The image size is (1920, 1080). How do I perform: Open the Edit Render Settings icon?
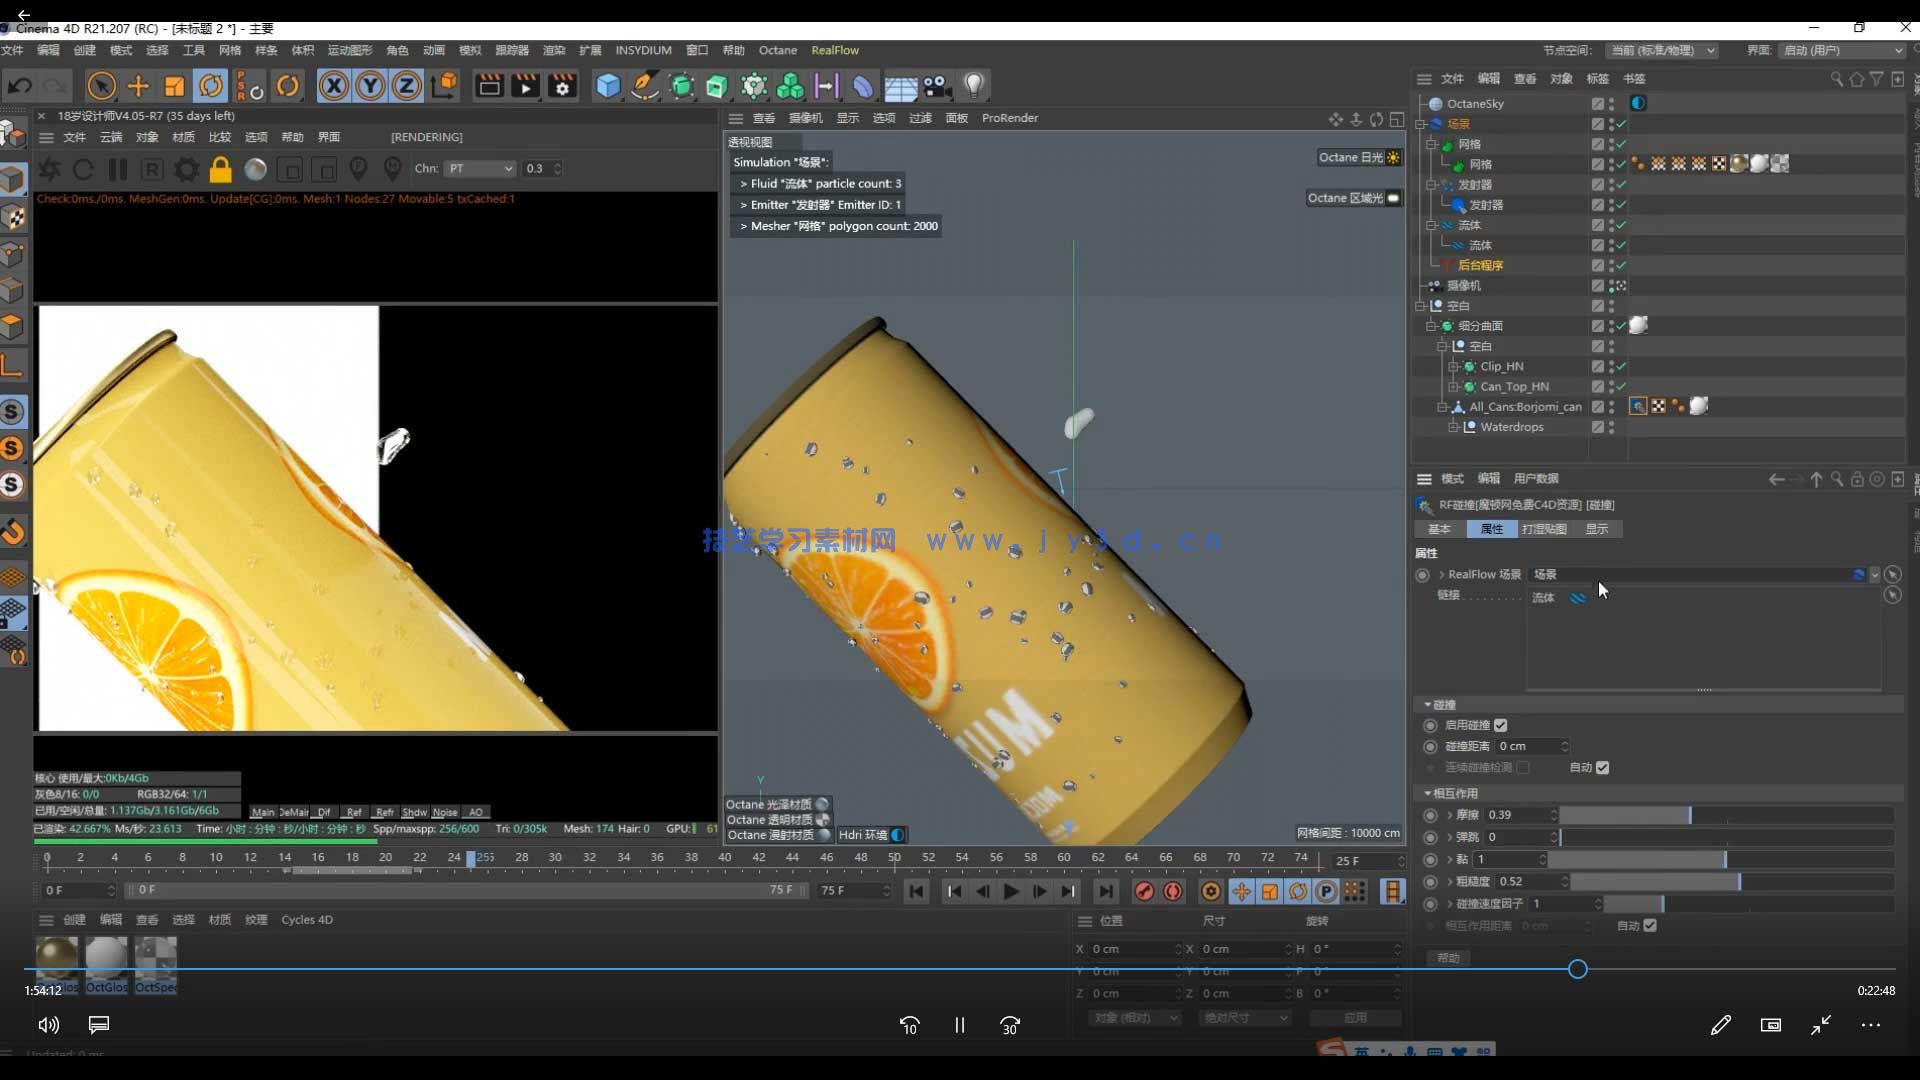pos(562,87)
